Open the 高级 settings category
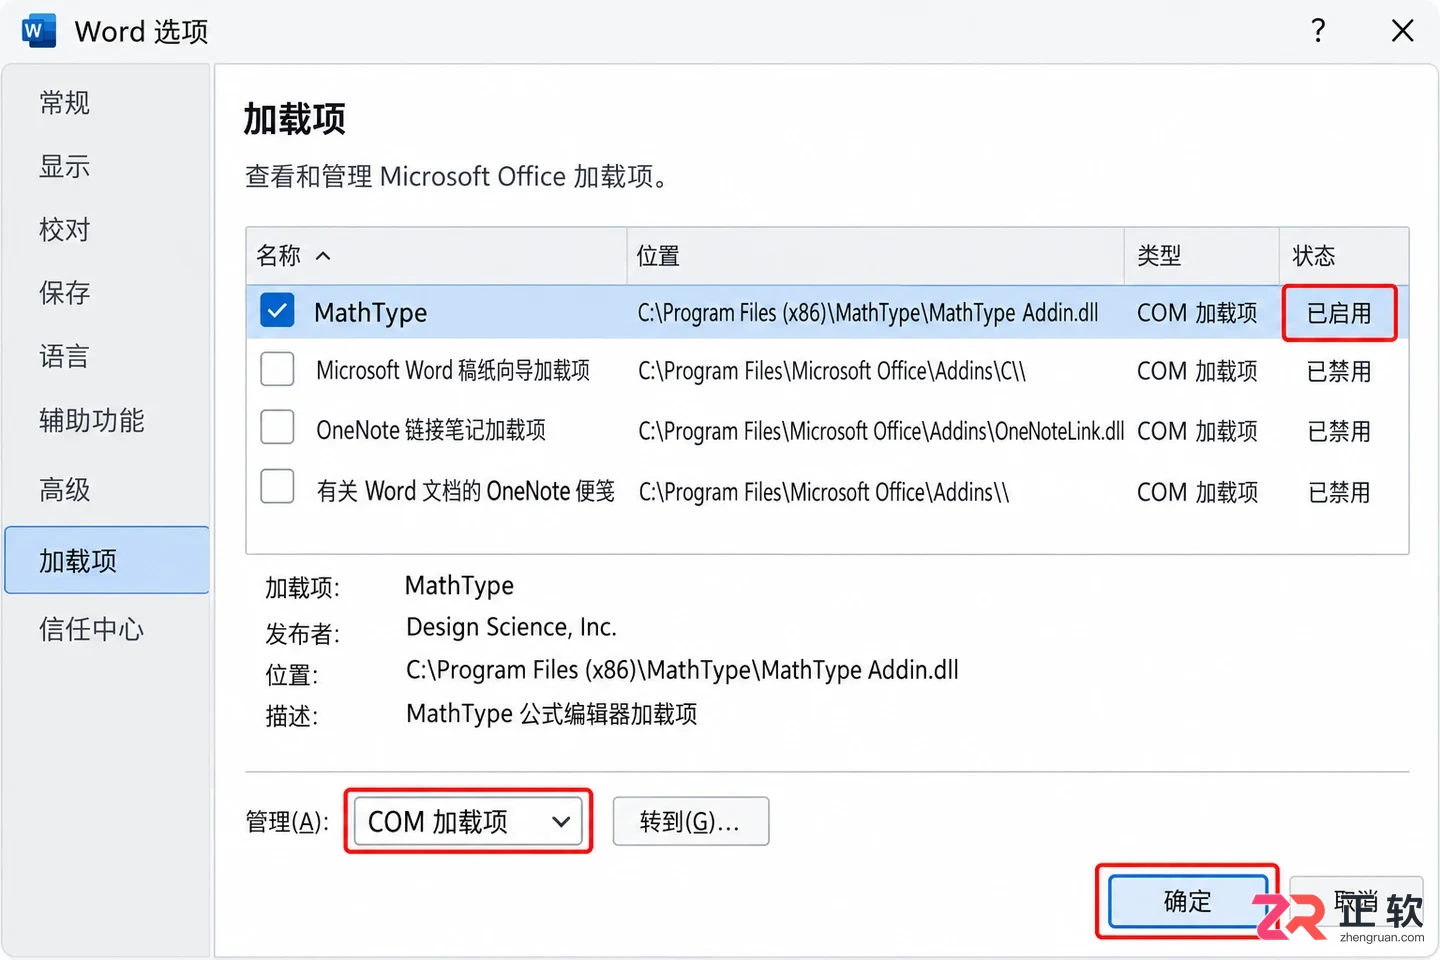 coord(106,490)
